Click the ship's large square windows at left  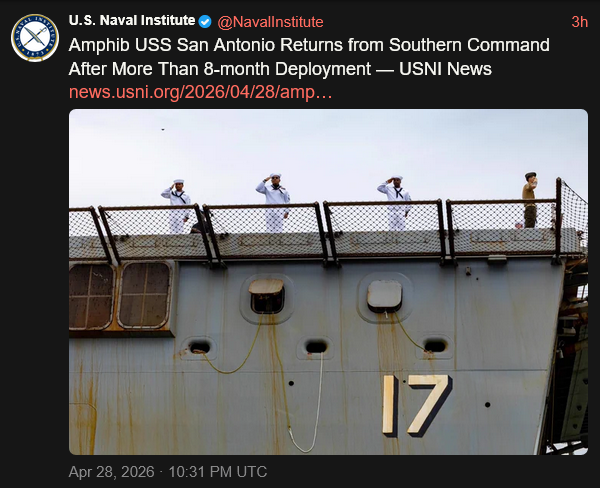click(x=120, y=295)
